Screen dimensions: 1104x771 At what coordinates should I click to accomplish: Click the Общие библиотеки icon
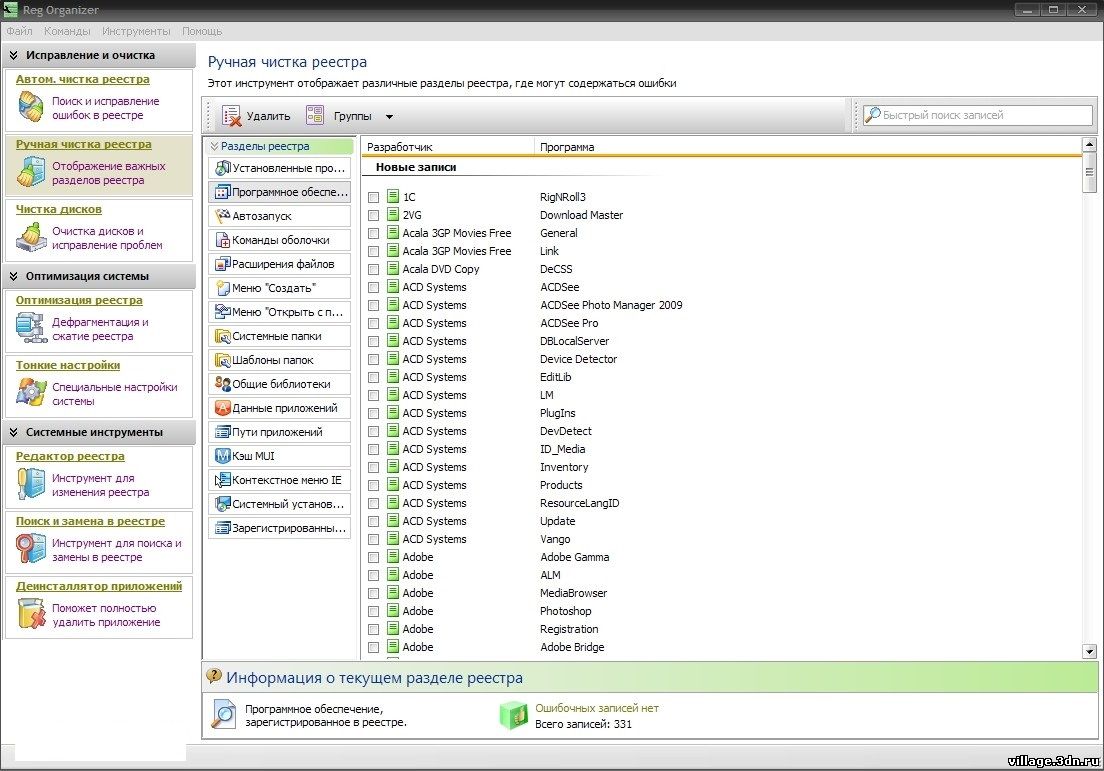222,384
